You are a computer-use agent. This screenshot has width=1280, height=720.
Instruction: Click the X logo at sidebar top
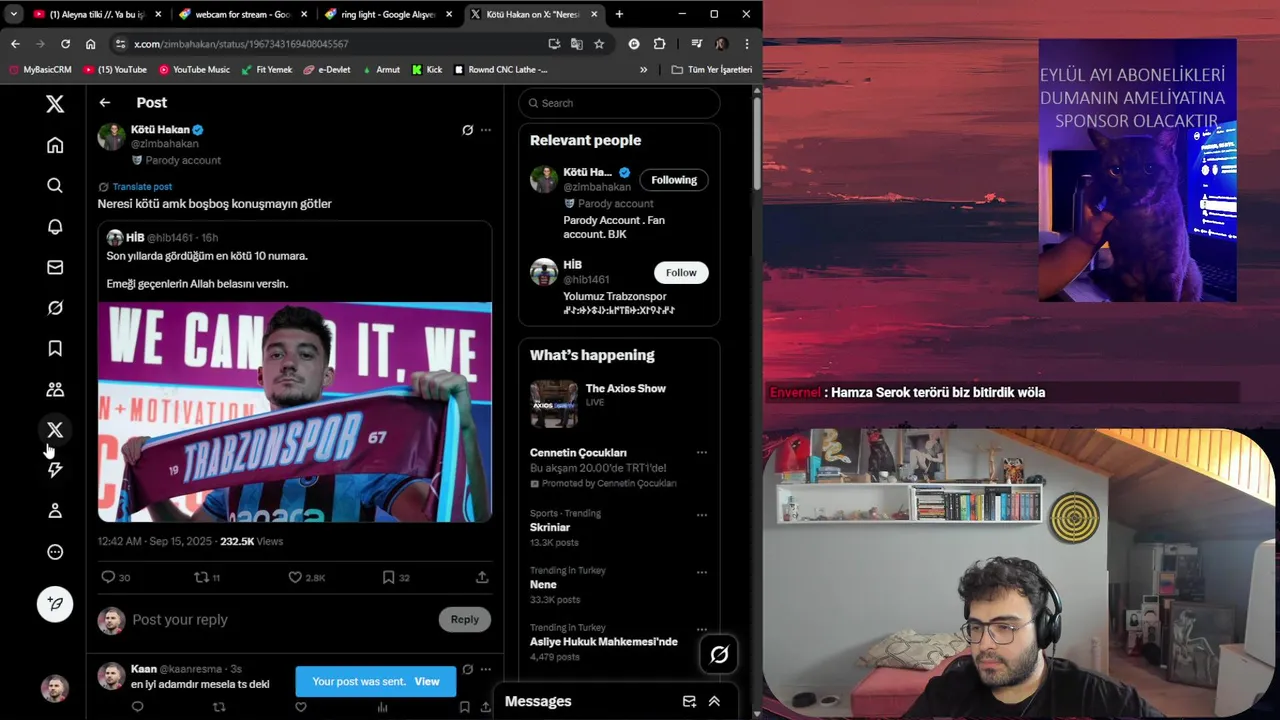coord(55,104)
